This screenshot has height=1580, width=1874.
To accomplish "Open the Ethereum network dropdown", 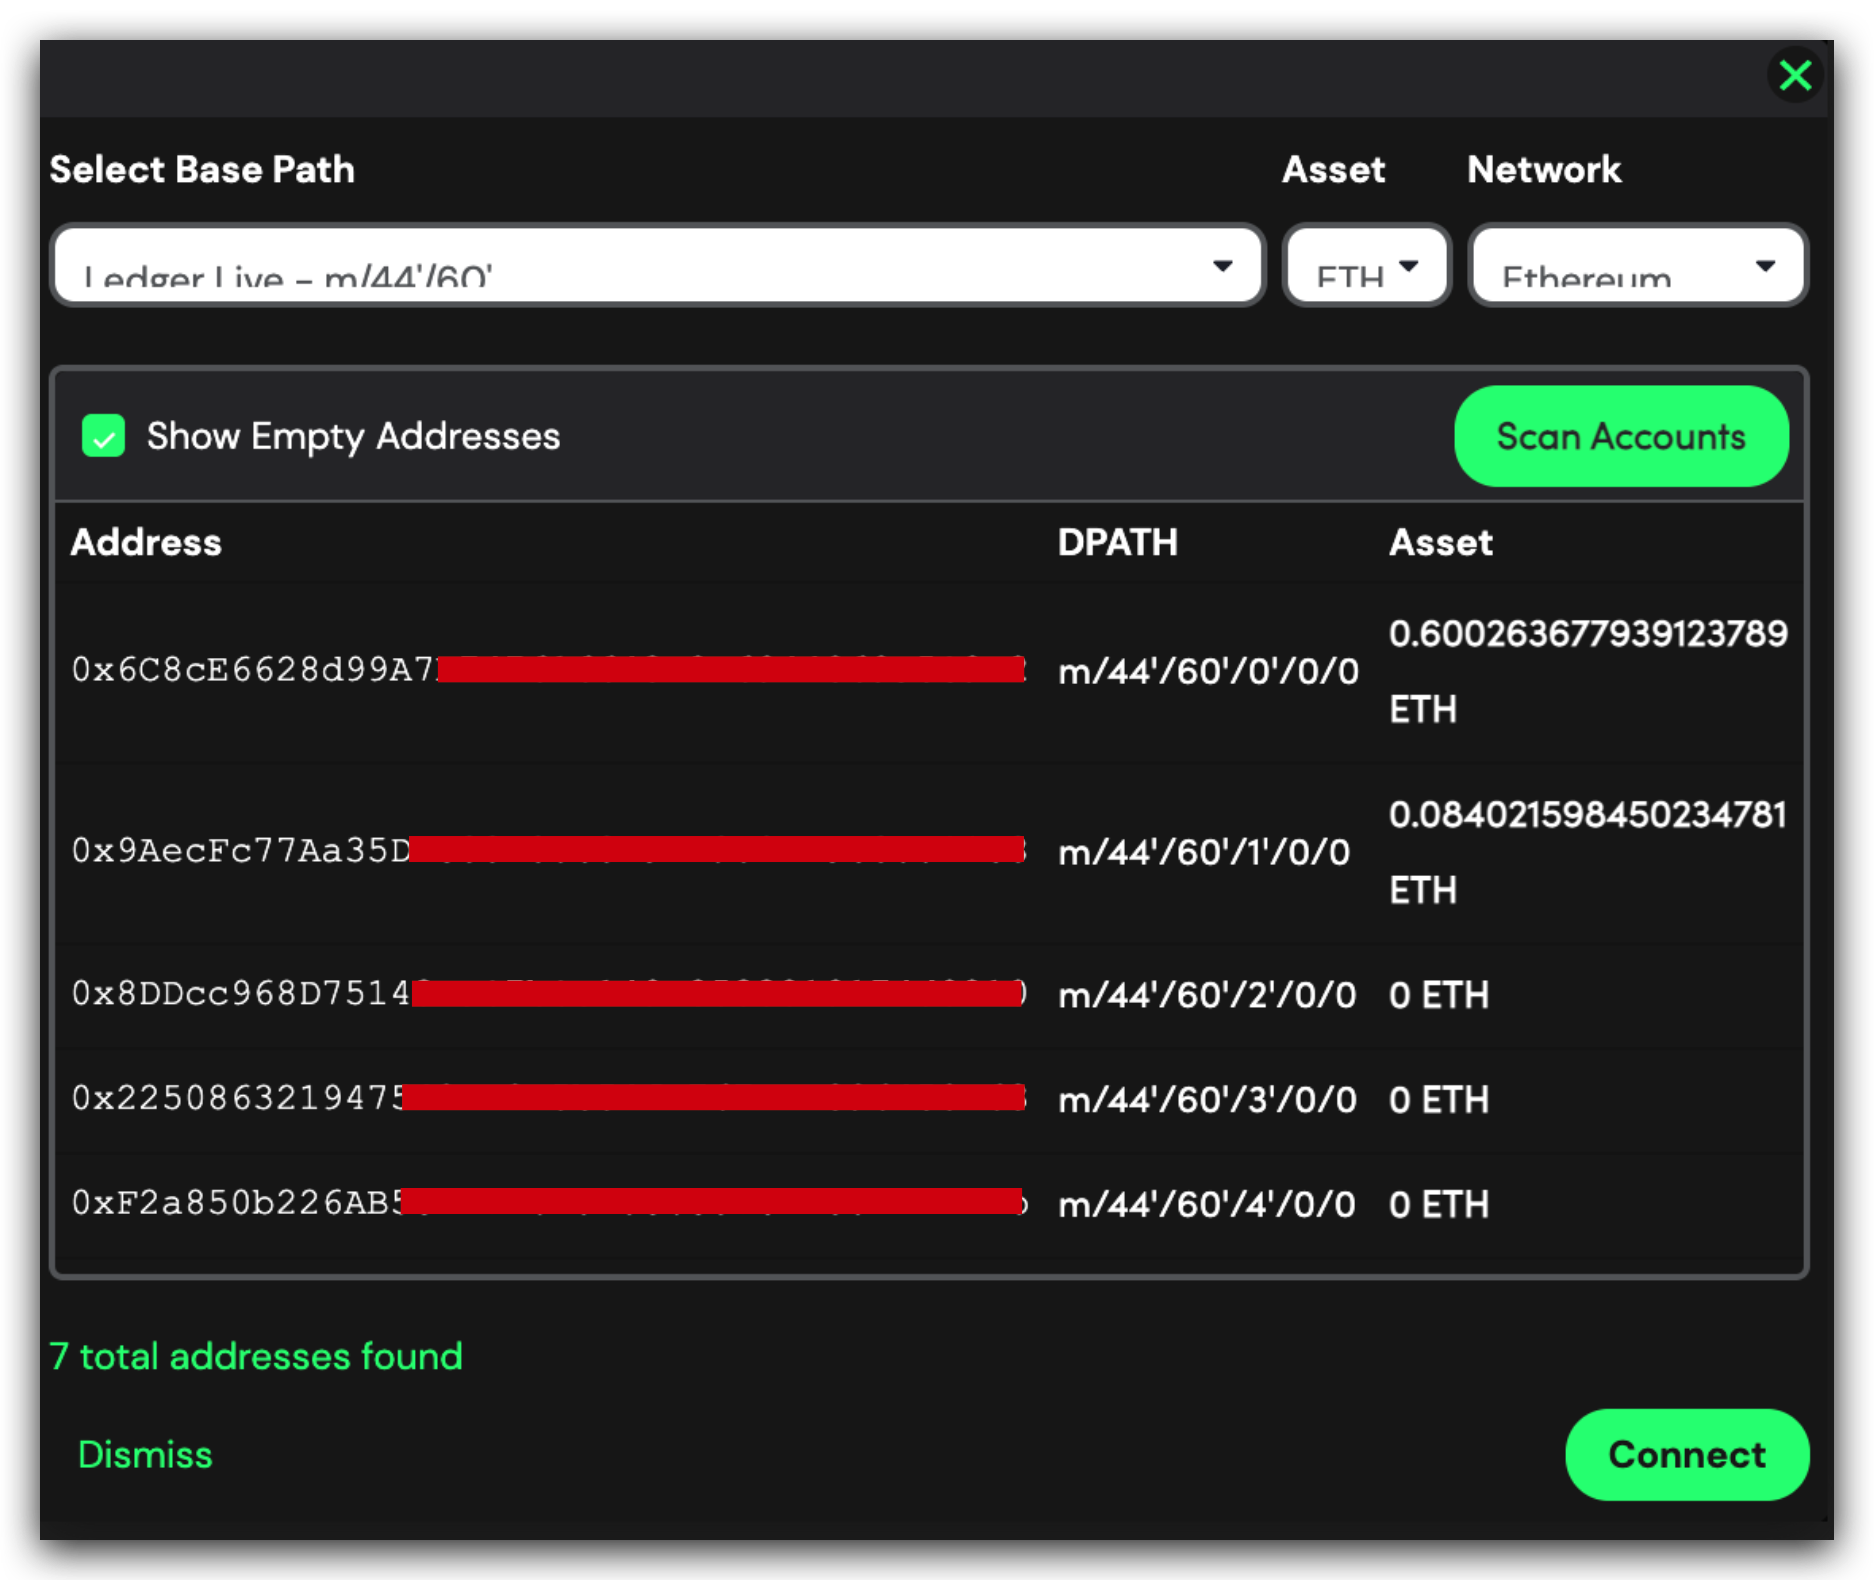I will pyautogui.click(x=1637, y=266).
